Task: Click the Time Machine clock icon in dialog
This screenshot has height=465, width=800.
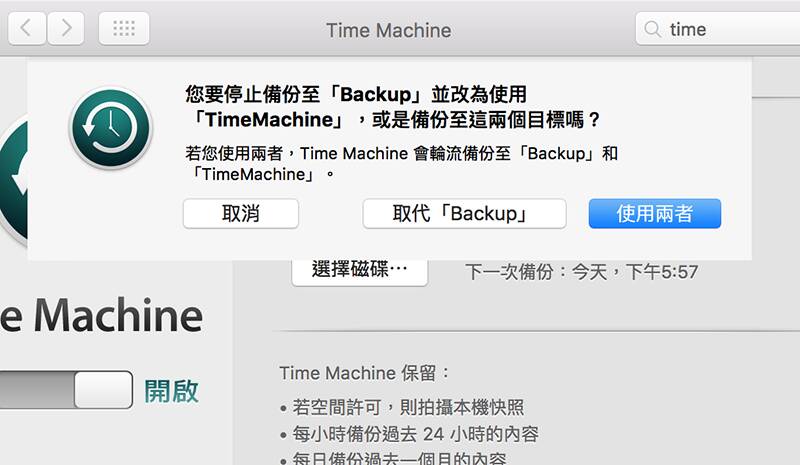Action: (x=111, y=128)
